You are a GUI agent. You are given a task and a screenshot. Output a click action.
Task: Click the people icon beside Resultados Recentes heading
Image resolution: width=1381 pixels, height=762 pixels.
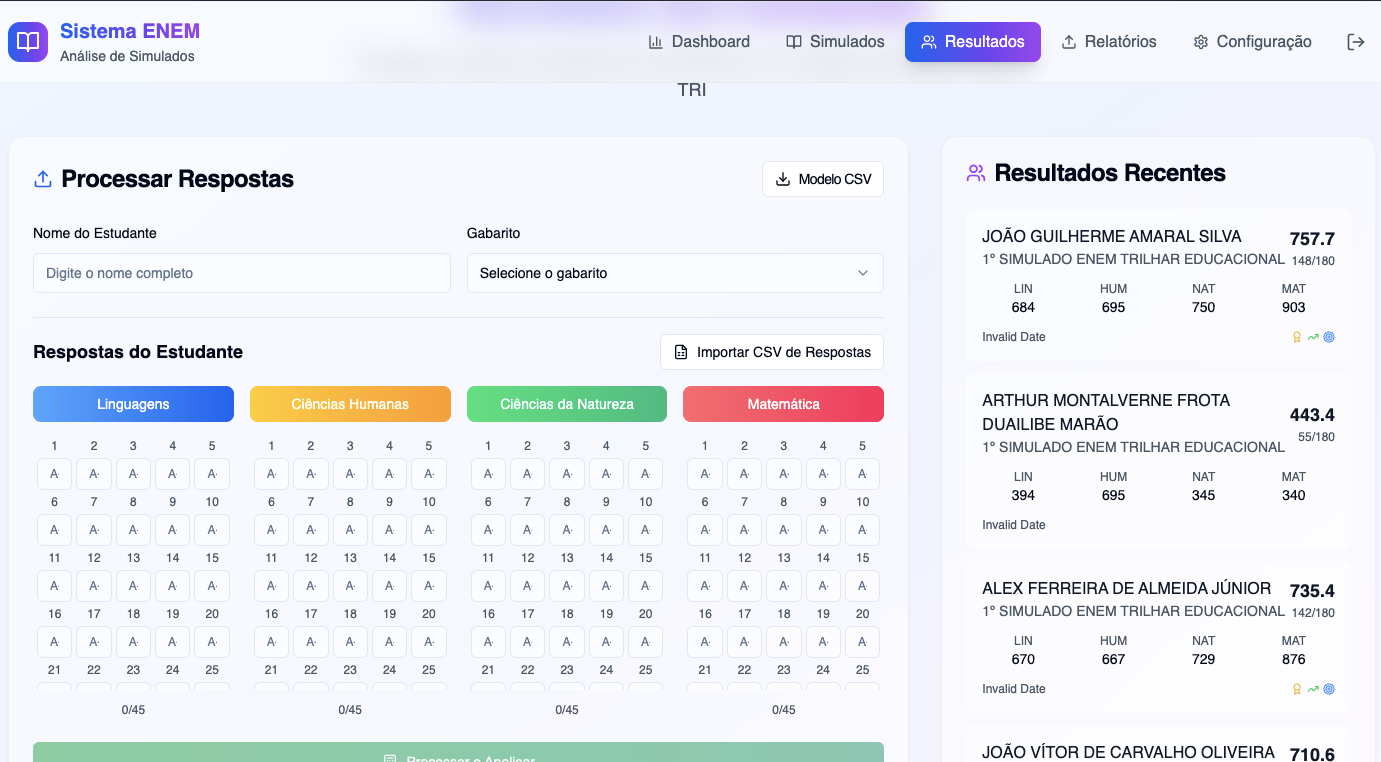(976, 173)
